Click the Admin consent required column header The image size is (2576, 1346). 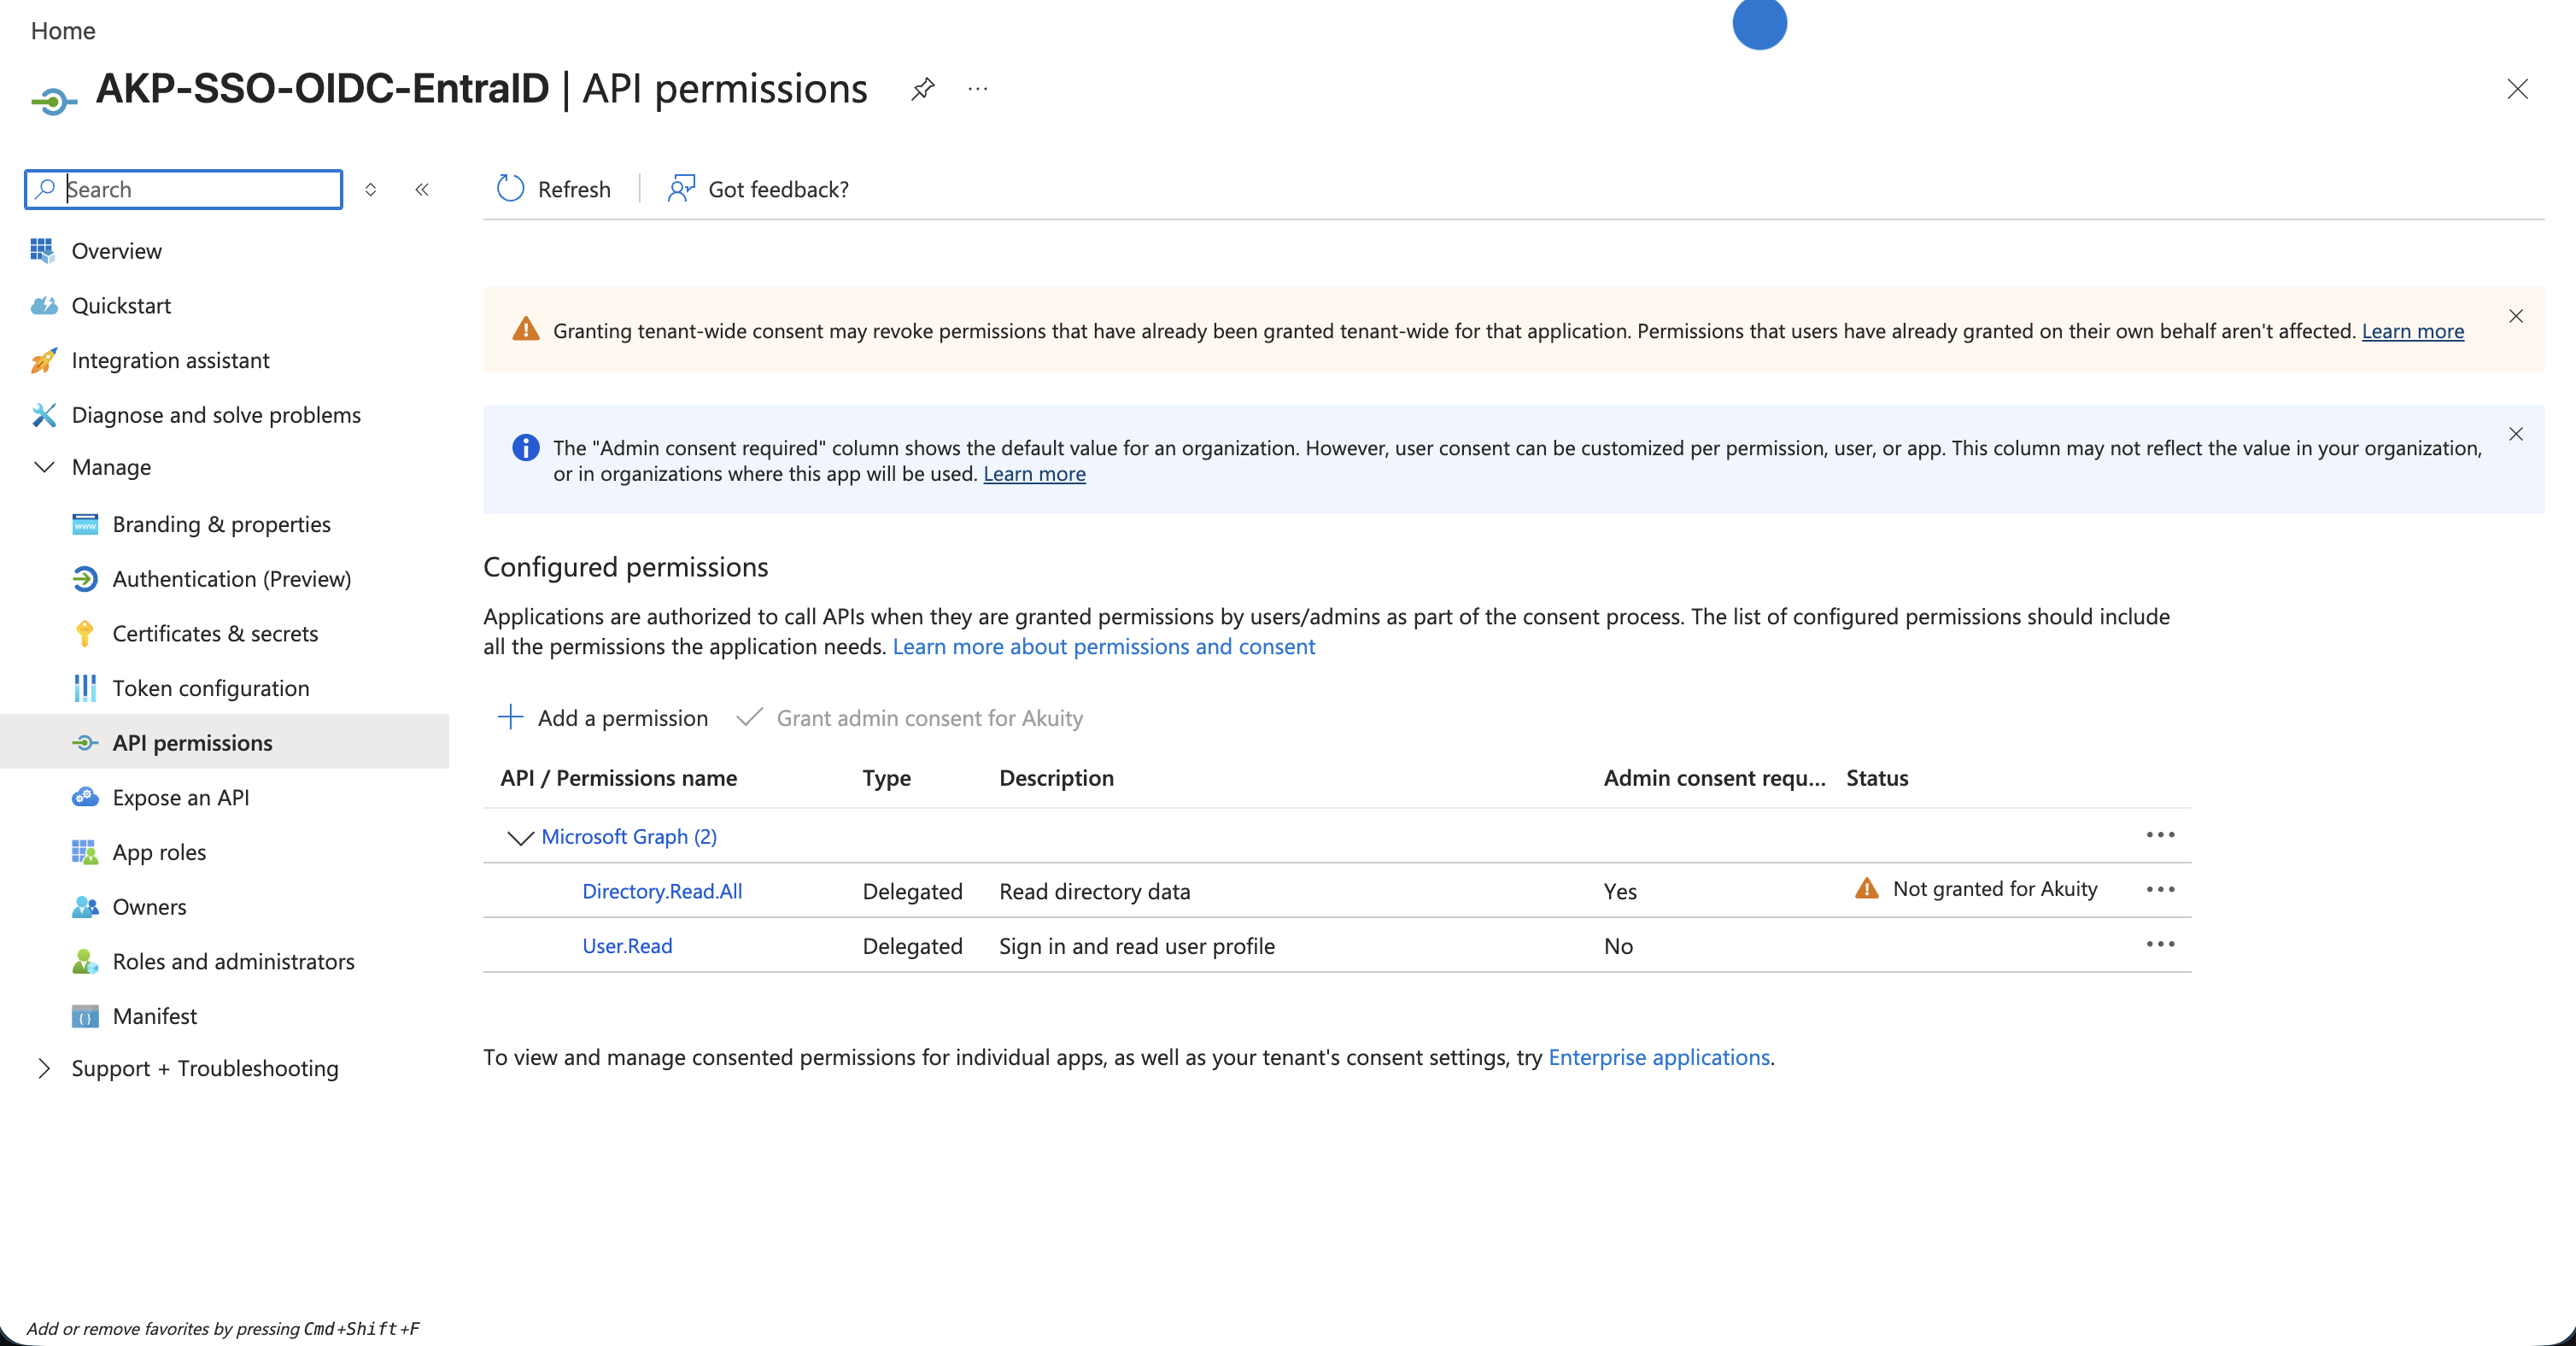[x=1714, y=778]
